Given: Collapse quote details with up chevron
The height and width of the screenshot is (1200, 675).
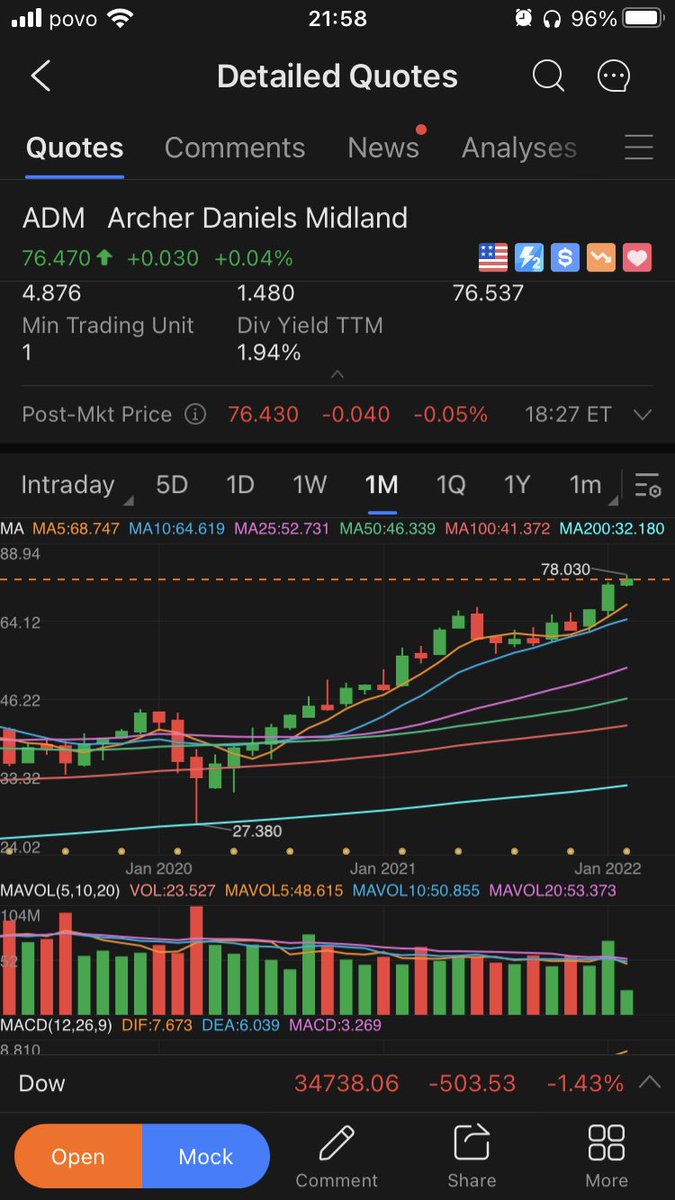Looking at the screenshot, I should pyautogui.click(x=337, y=374).
